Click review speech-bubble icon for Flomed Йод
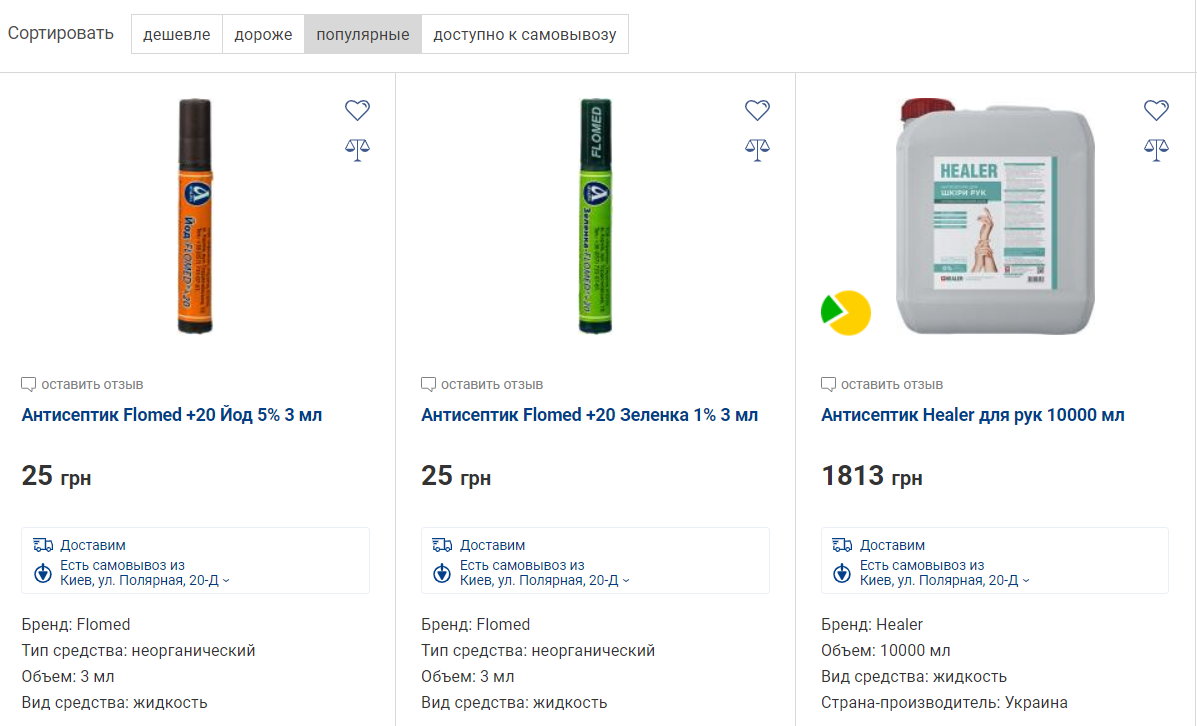Screen dimensions: 1197x726 click(28, 384)
